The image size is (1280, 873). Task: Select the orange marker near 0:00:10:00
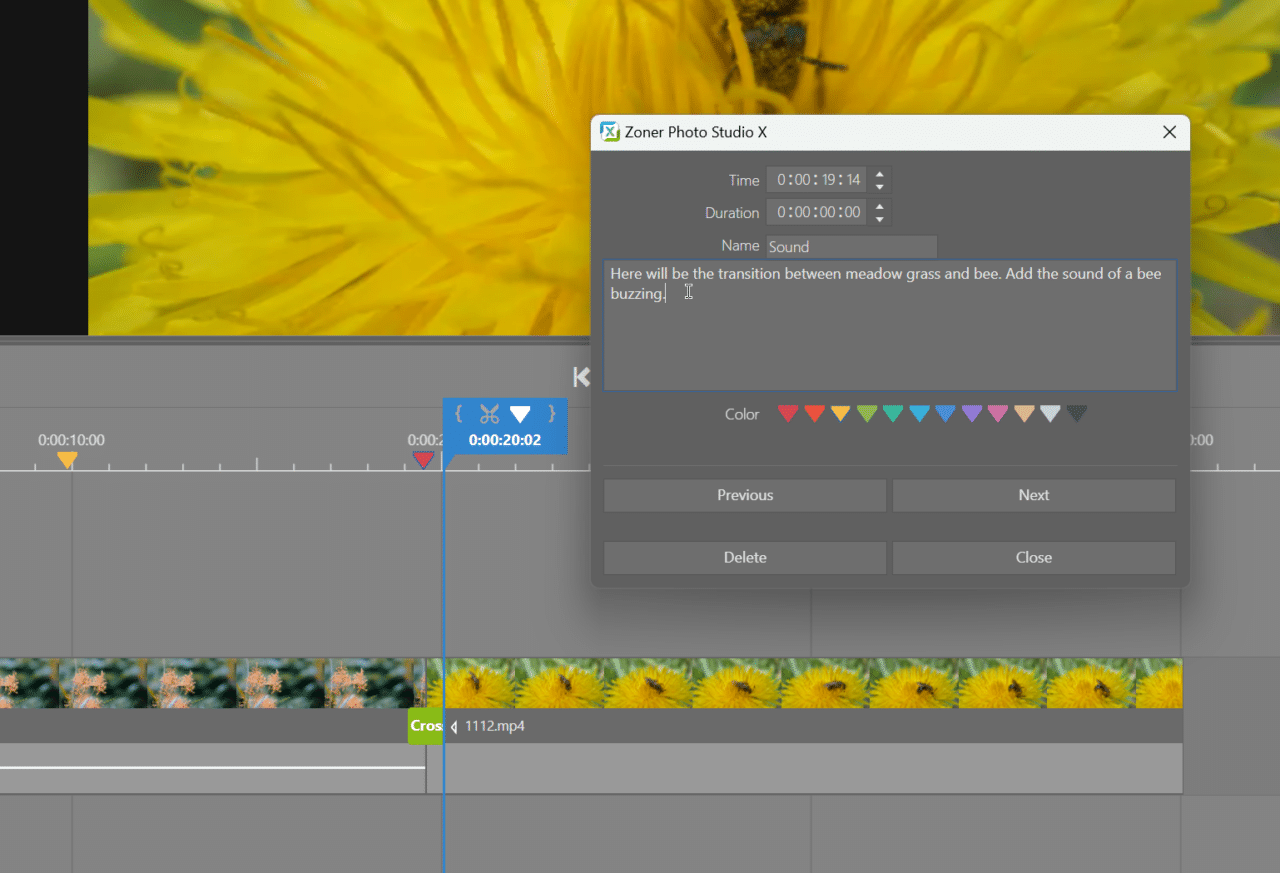(66, 459)
